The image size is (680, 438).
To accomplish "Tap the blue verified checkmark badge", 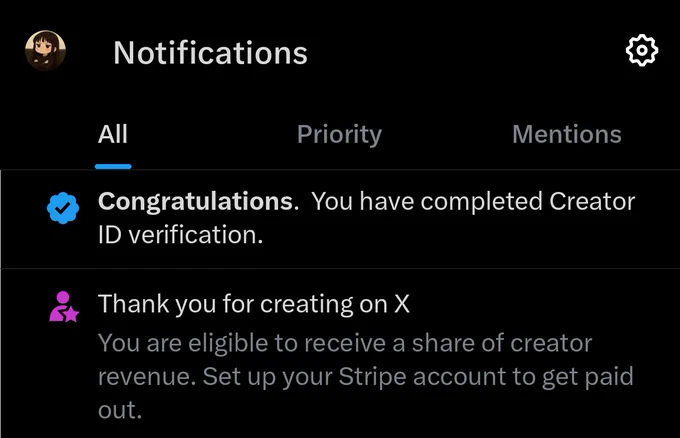I will coord(63,208).
